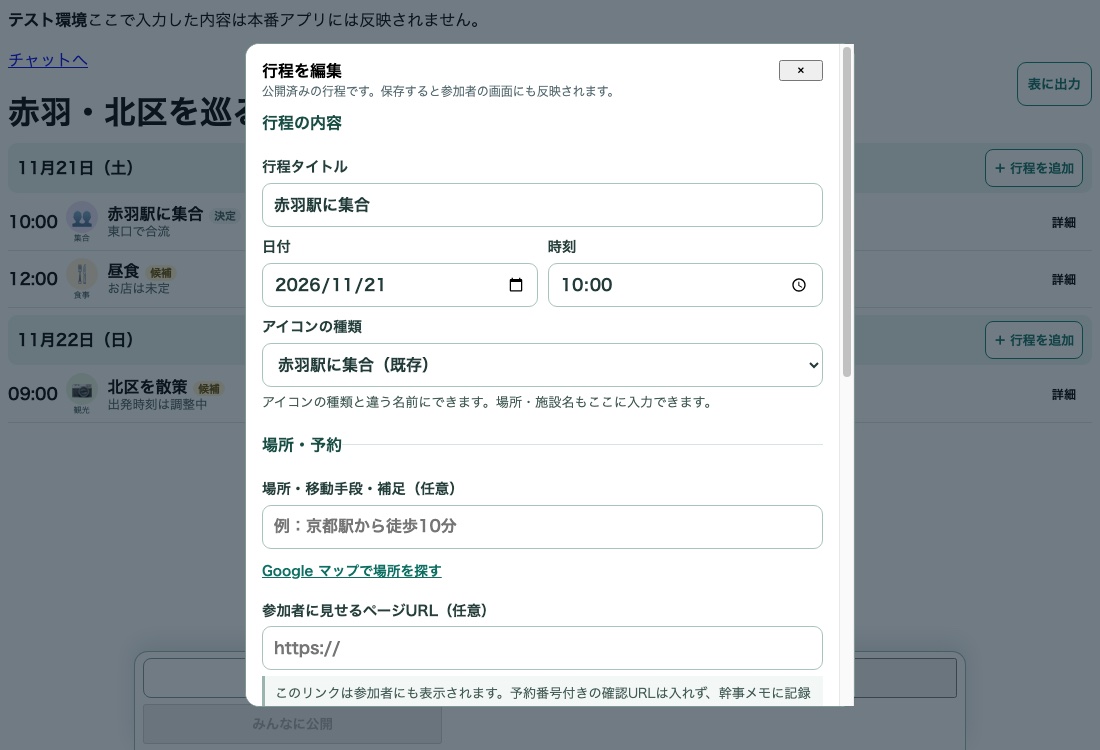Click the 12:00 time in the 昼食 row
This screenshot has width=1100, height=750.
[x=33, y=279]
